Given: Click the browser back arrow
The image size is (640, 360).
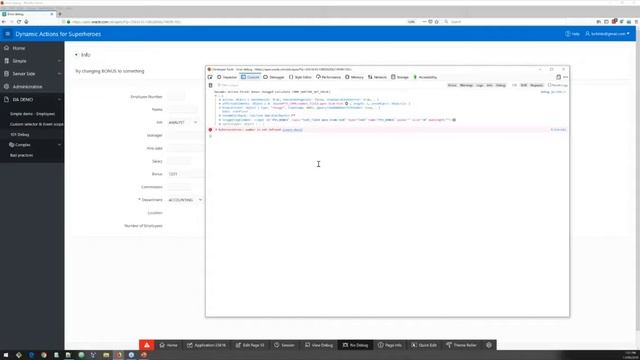Looking at the screenshot, I should pyautogui.click(x=4, y=22).
